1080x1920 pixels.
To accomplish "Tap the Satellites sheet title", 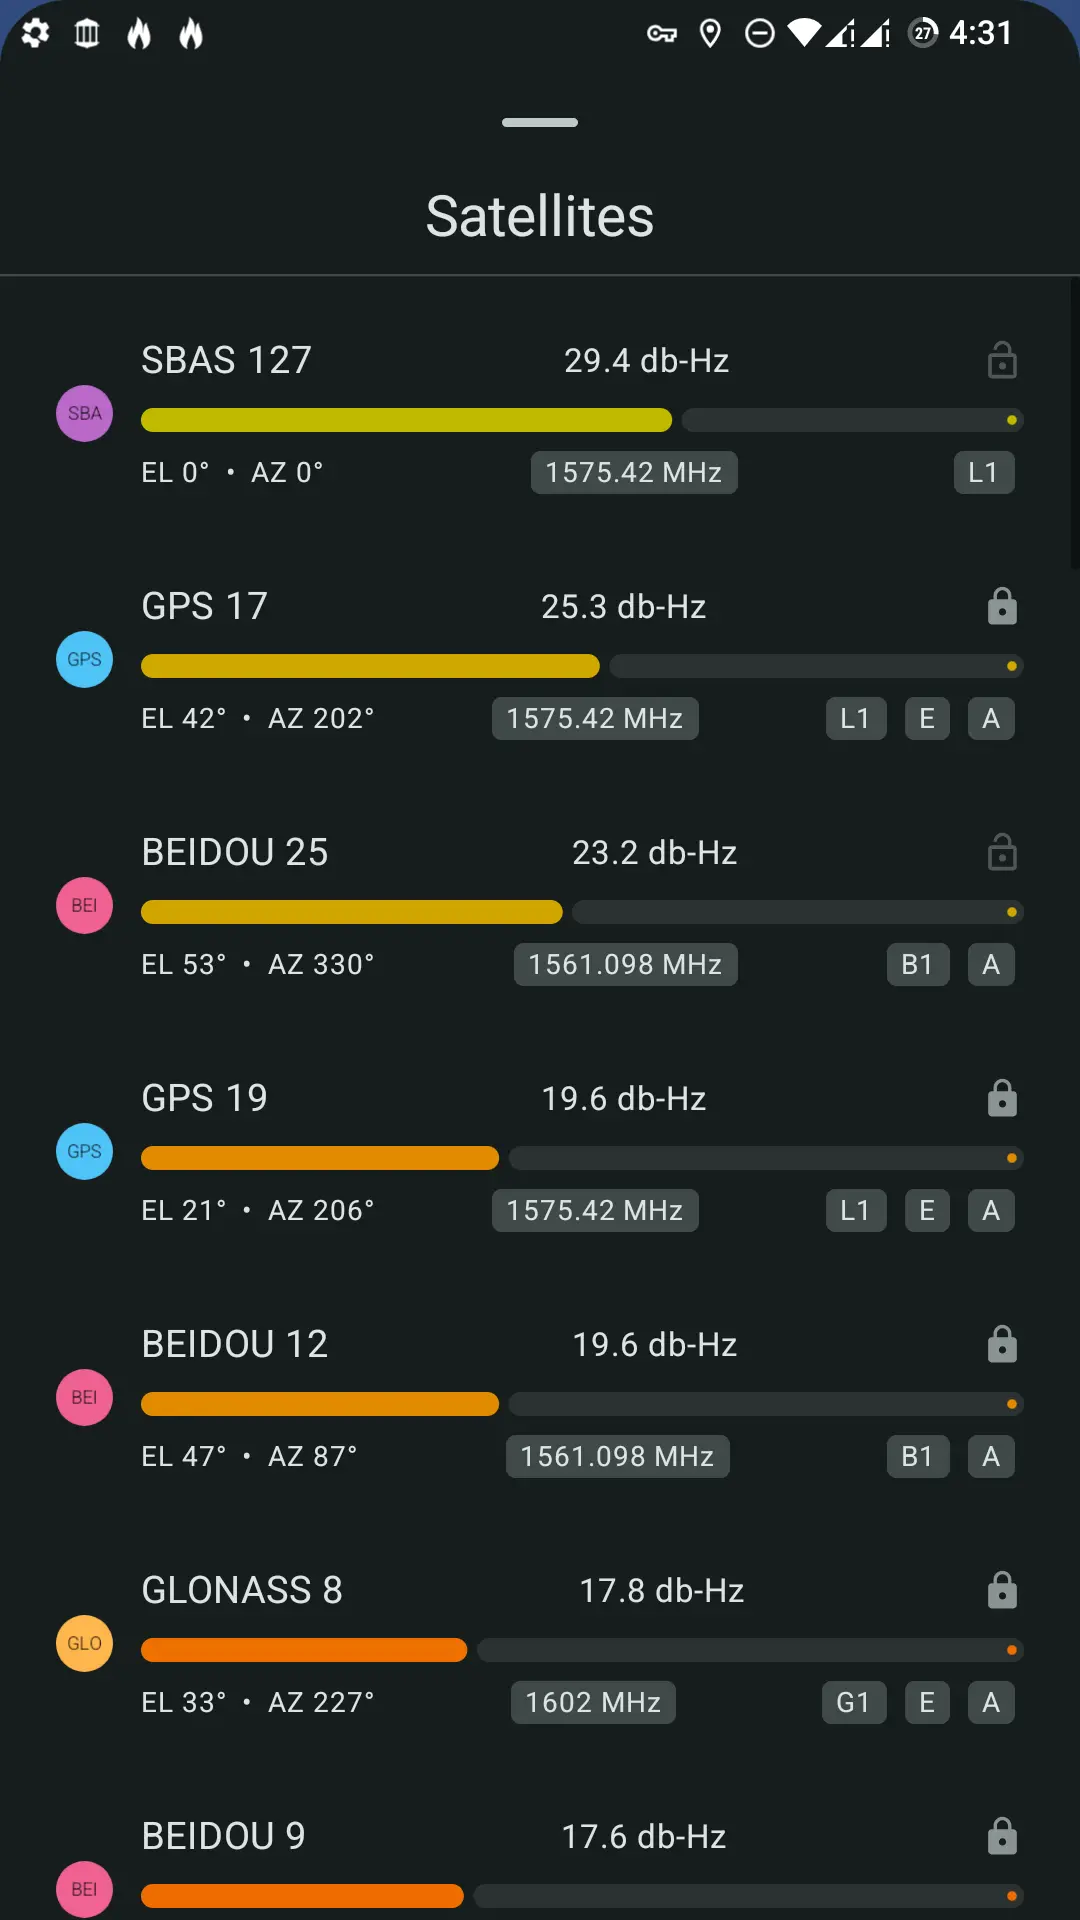I will click(540, 216).
